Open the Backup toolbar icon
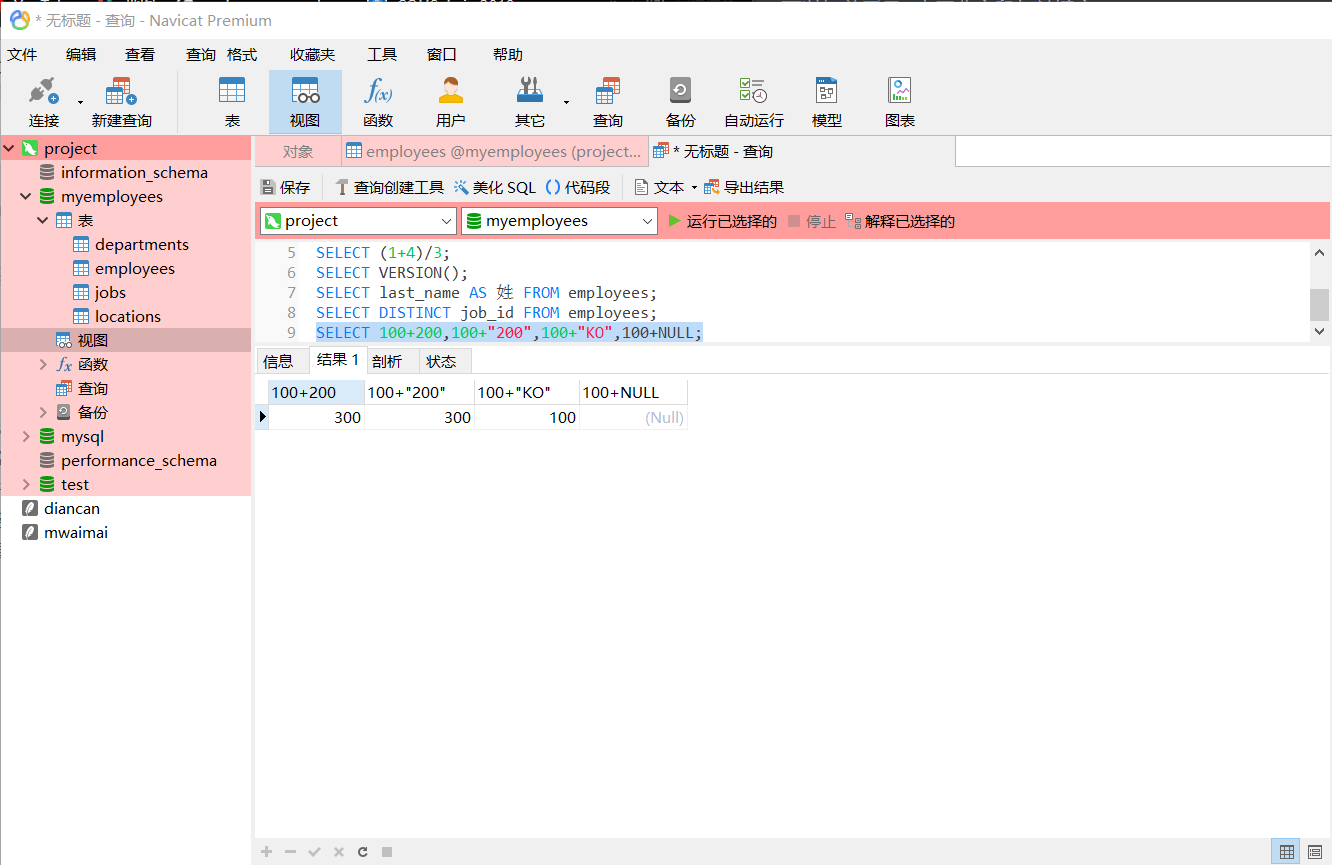 (x=680, y=101)
